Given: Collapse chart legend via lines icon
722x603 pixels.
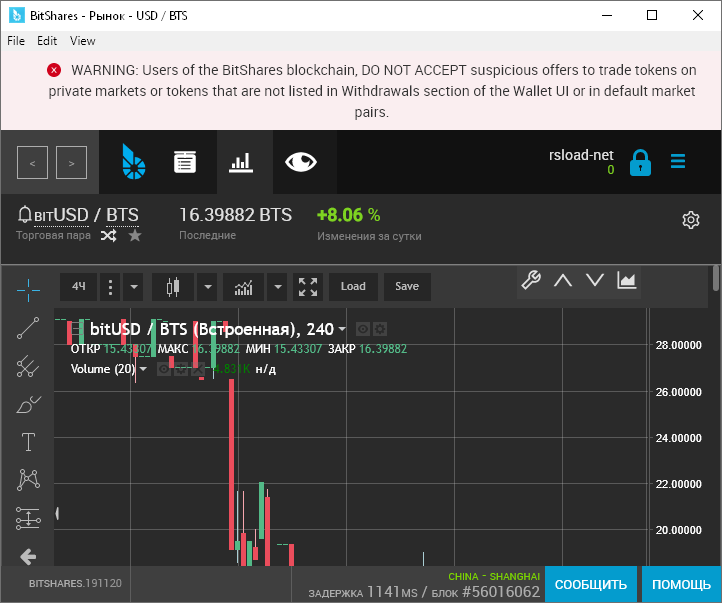Looking at the screenshot, I should [x=78, y=329].
